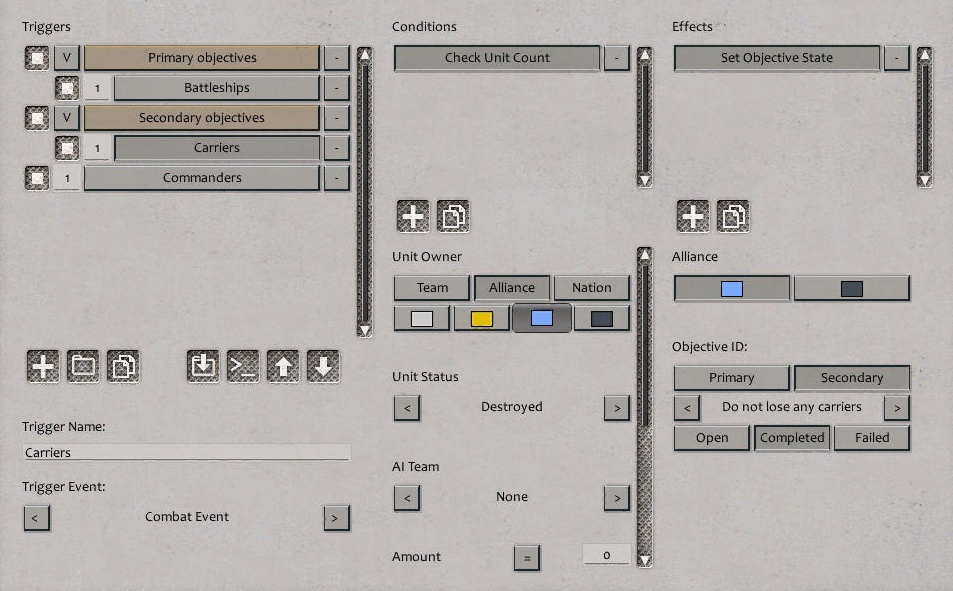Toggle the checkbox for the Carriers trigger
Screen dimensions: 953x591
click(x=66, y=147)
